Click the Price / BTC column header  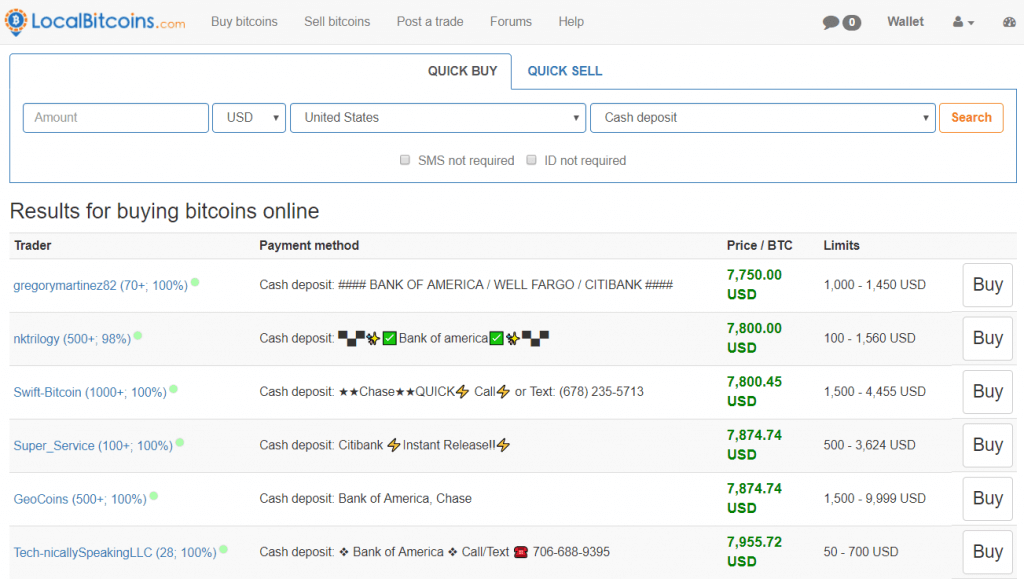(x=760, y=245)
